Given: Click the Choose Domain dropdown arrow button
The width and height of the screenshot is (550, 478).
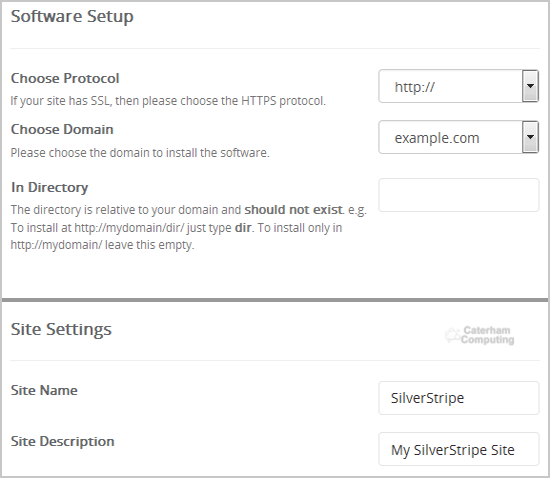Looking at the screenshot, I should pyautogui.click(x=530, y=137).
